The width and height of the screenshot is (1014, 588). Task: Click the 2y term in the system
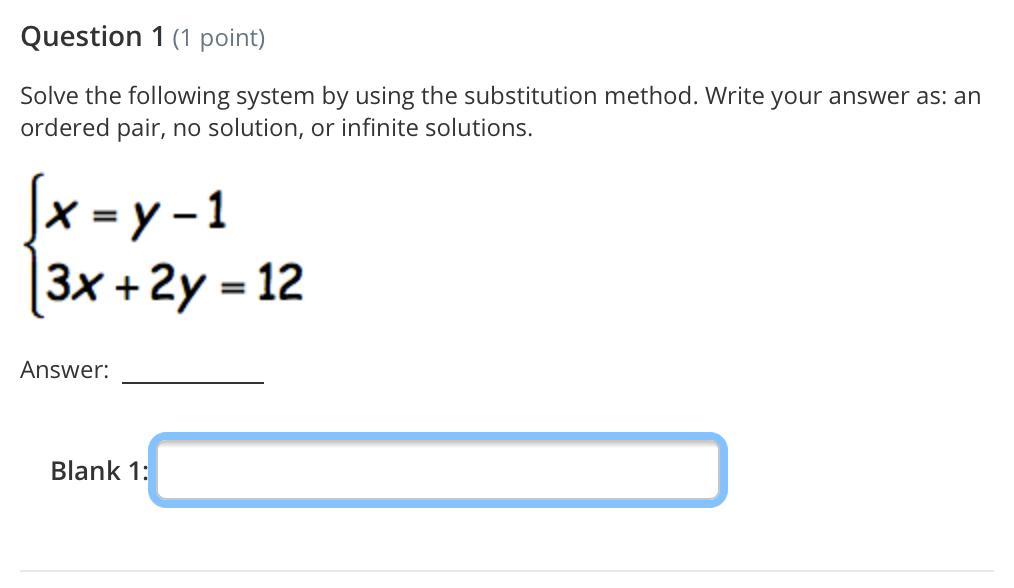click(x=177, y=287)
